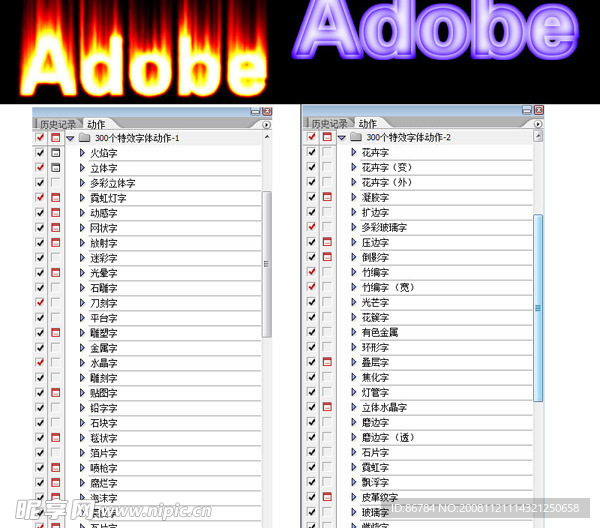
Task: Click right panel vertical scrollbar thumb
Action: 538,308
